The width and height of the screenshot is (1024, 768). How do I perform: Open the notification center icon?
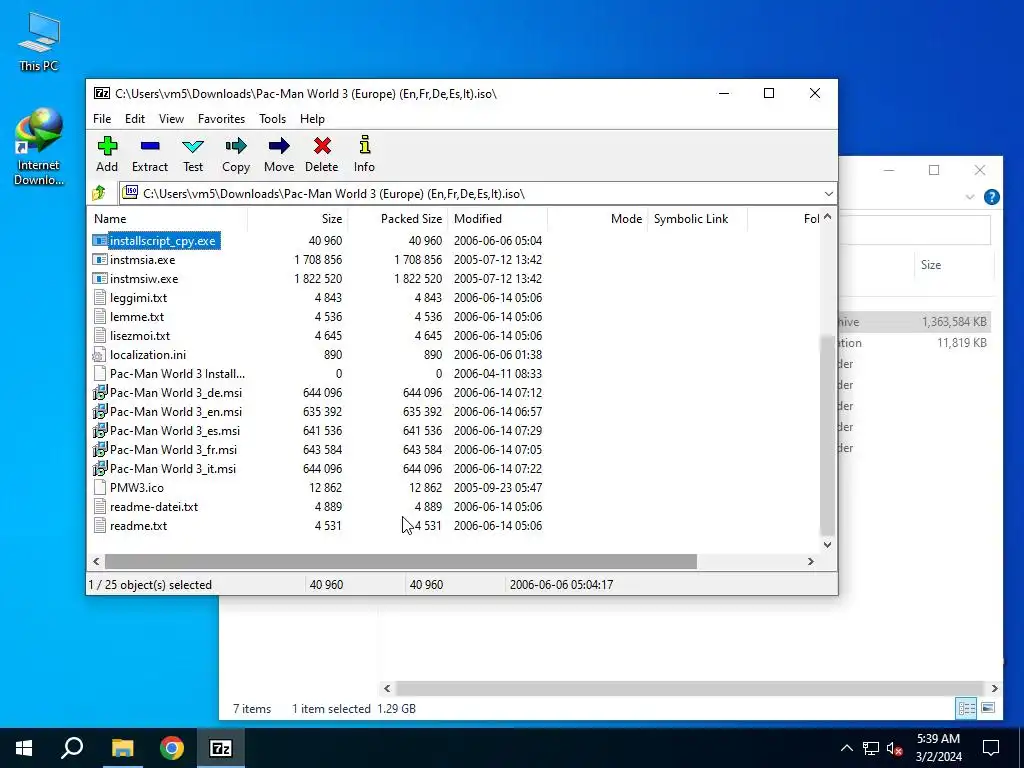[991, 748]
